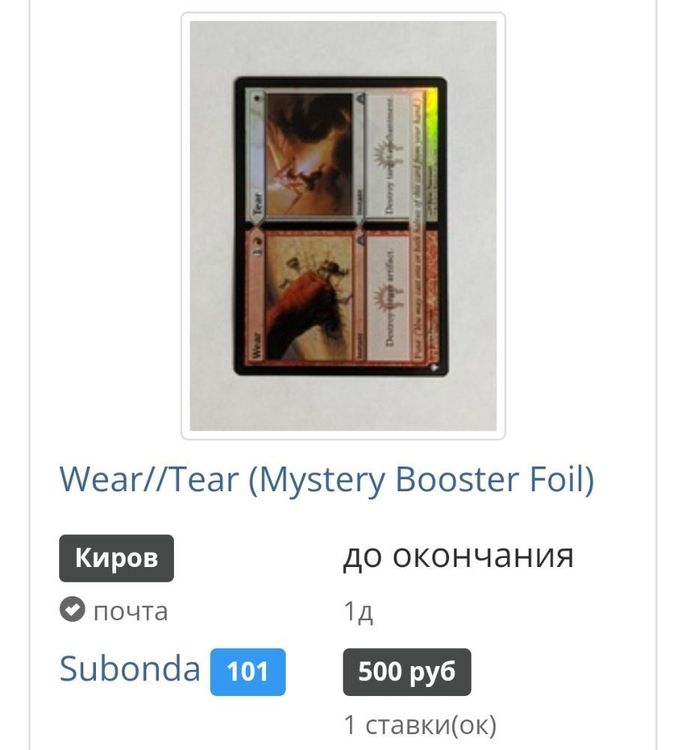The height and width of the screenshot is (750, 686).
Task: Click the 'Destroy target enchantment' text box
Action: (x=388, y=154)
